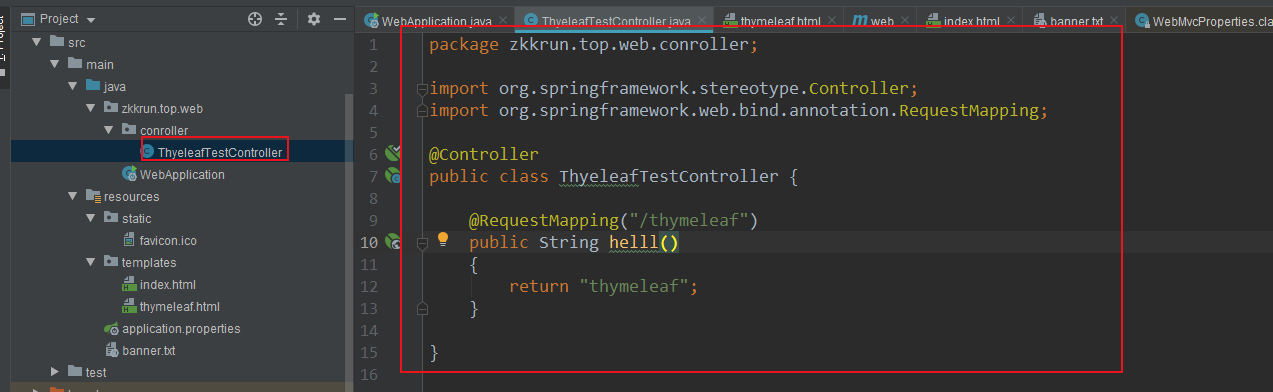Click the request mapping gutter icon on line 10

(x=394, y=241)
